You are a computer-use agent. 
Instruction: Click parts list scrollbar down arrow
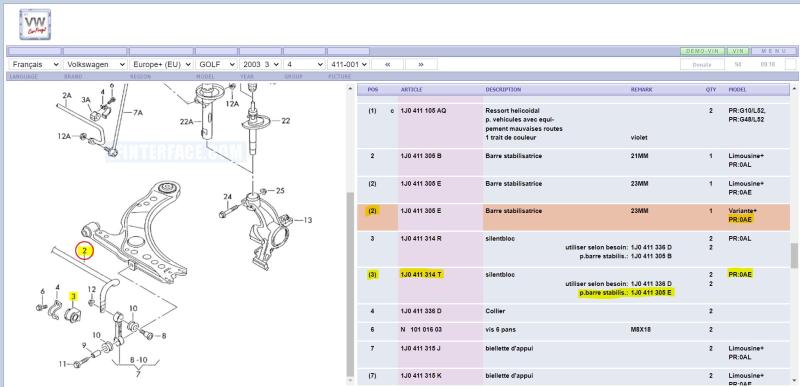pyautogui.click(x=794, y=380)
